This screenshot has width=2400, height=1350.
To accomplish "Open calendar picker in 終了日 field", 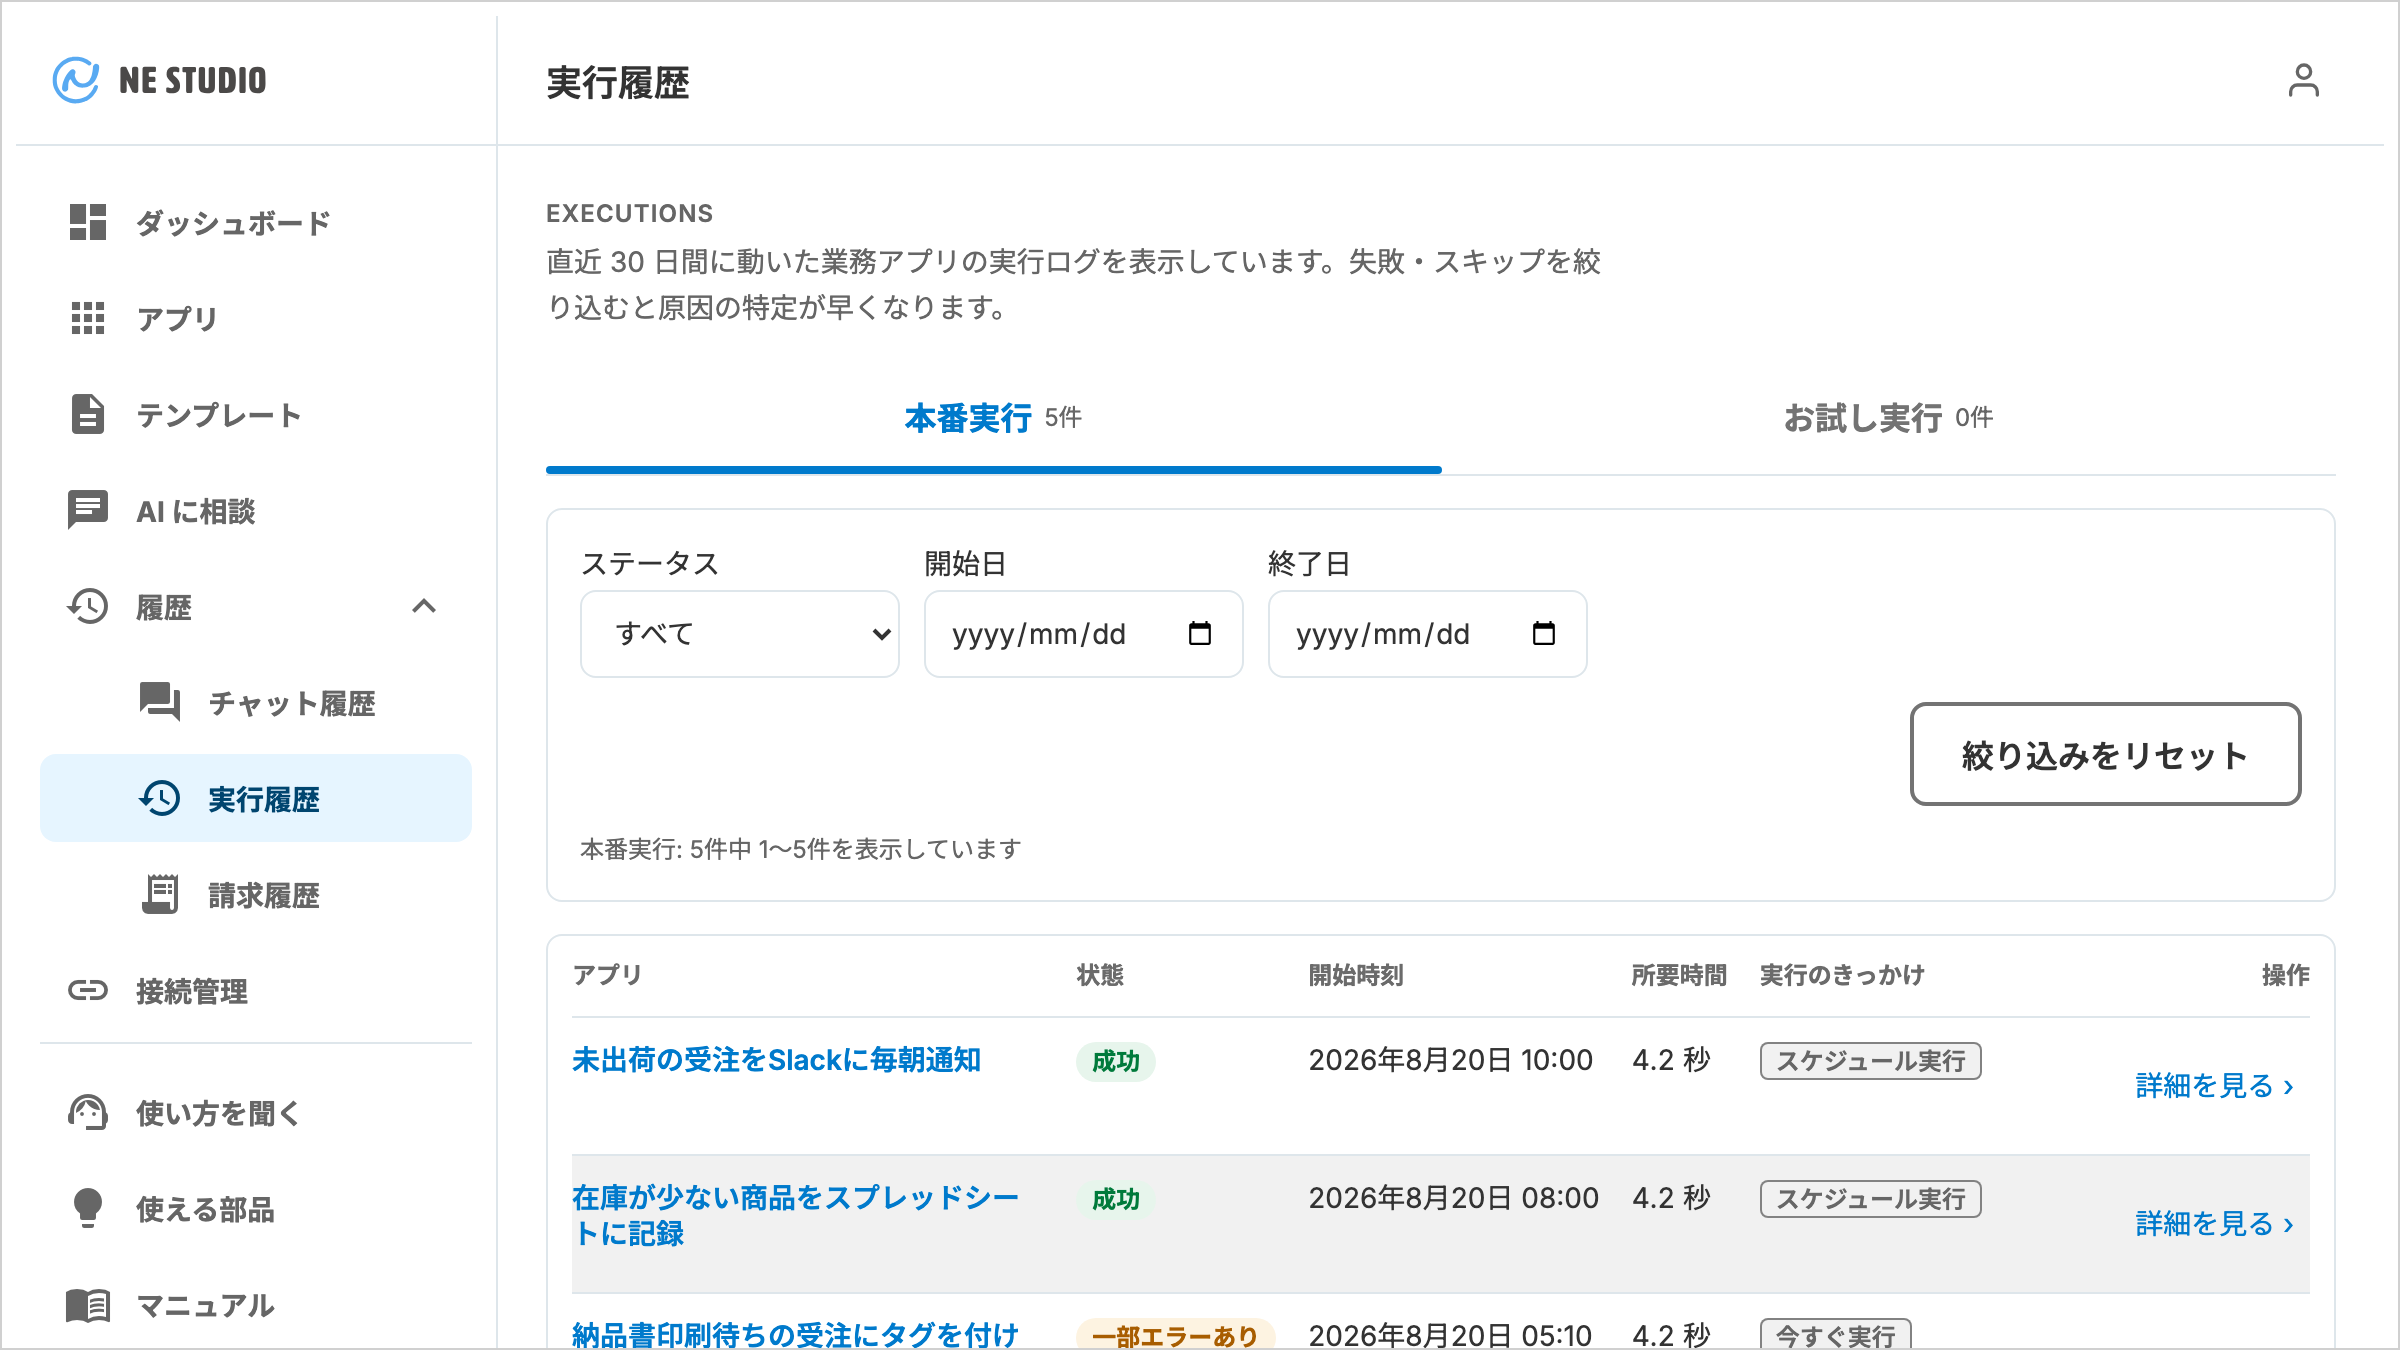I will [1544, 634].
